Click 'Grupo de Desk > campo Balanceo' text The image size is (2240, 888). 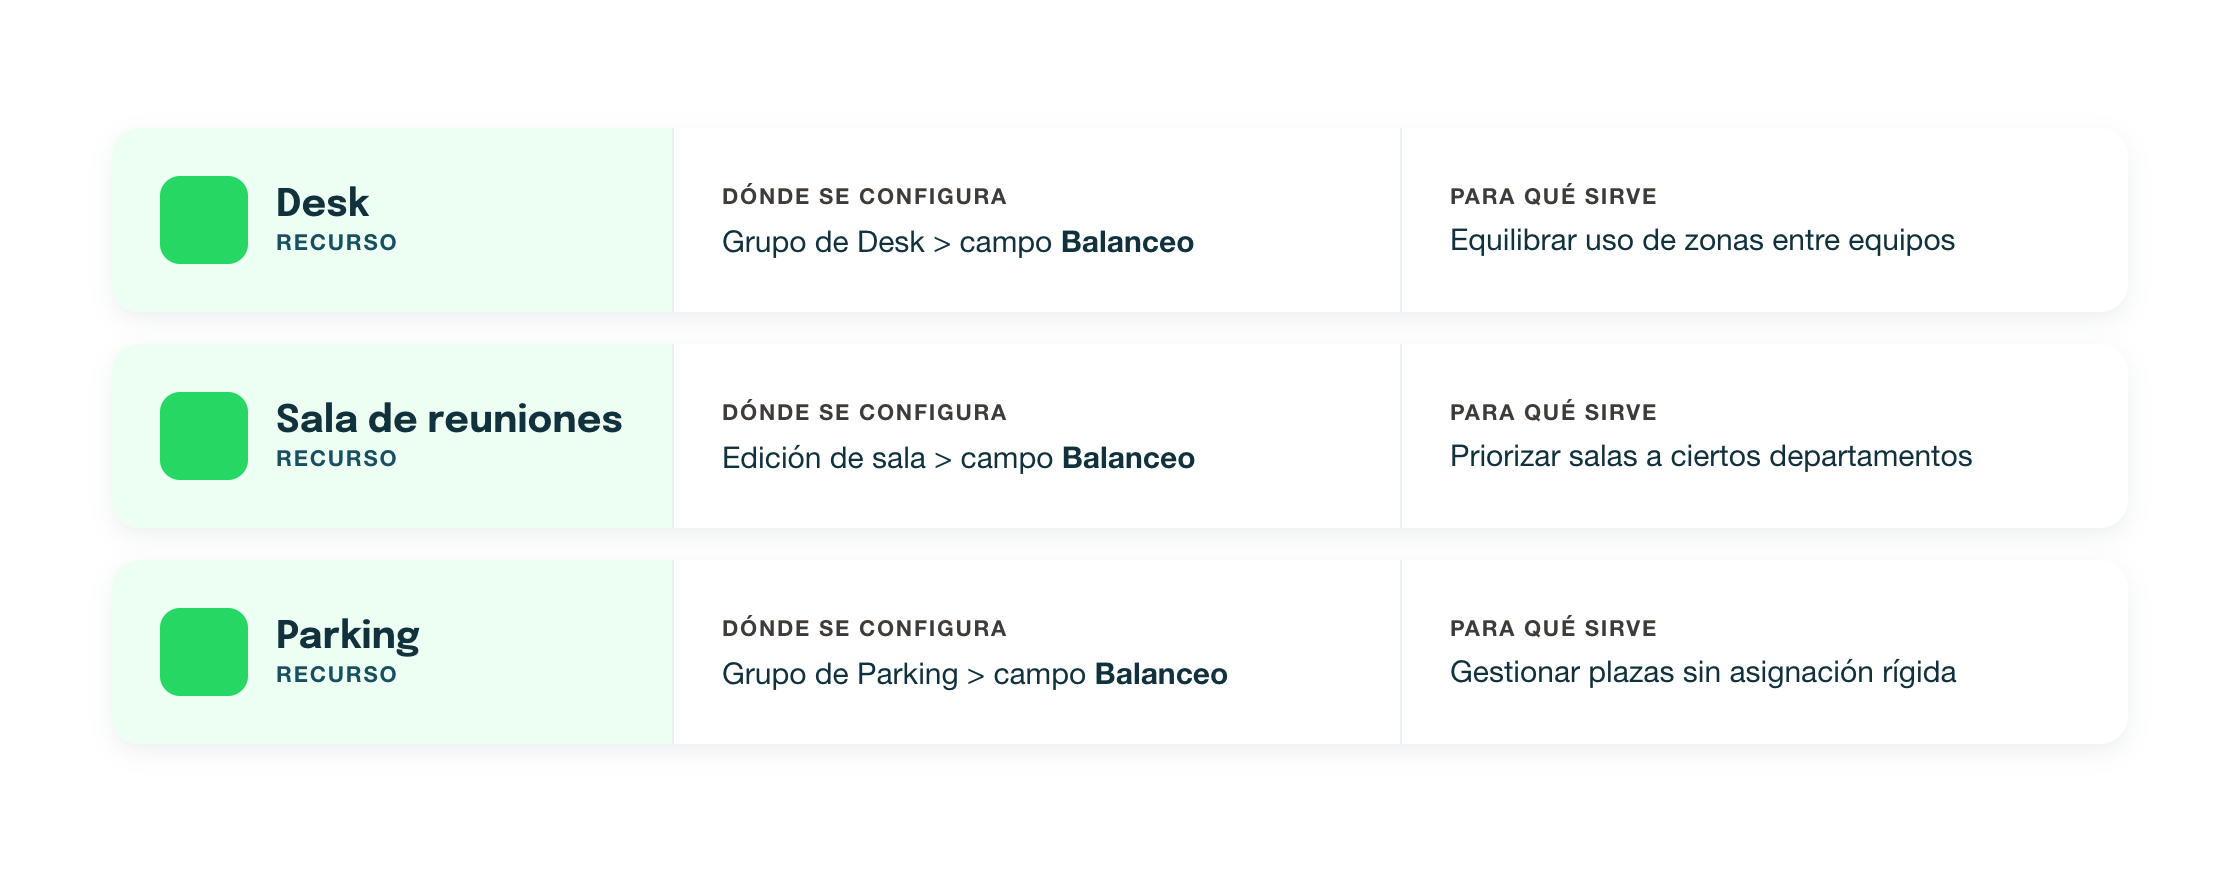(958, 242)
